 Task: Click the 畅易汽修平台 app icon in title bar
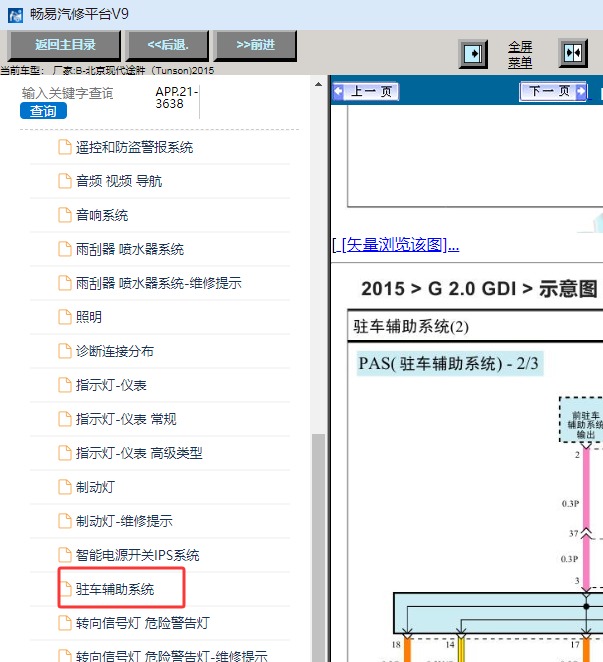(x=15, y=15)
